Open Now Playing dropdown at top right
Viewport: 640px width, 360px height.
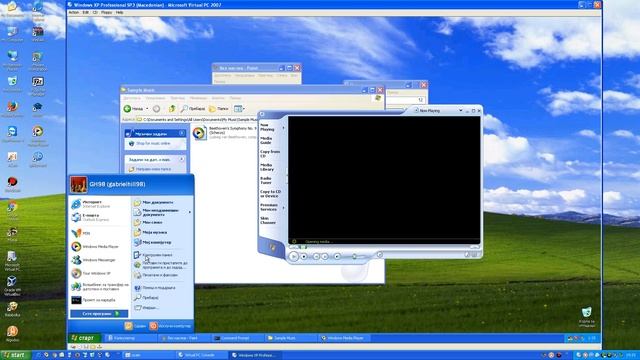pos(460,111)
